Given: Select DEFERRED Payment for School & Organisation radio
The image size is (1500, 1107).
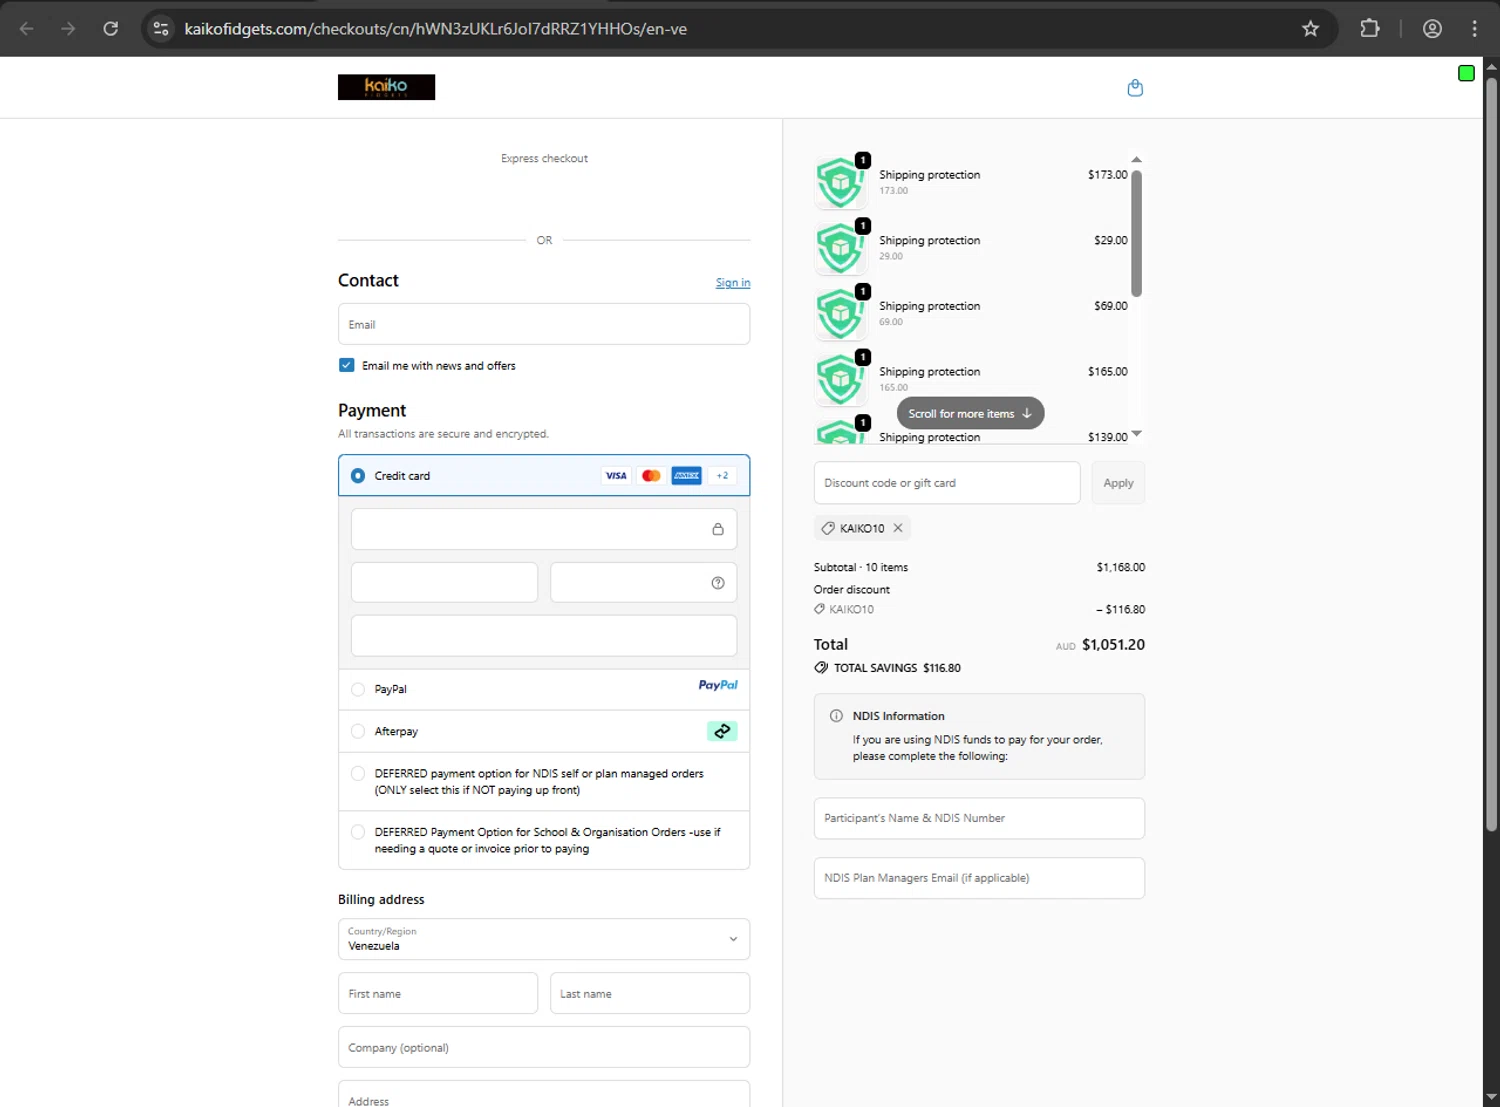Looking at the screenshot, I should 358,832.
